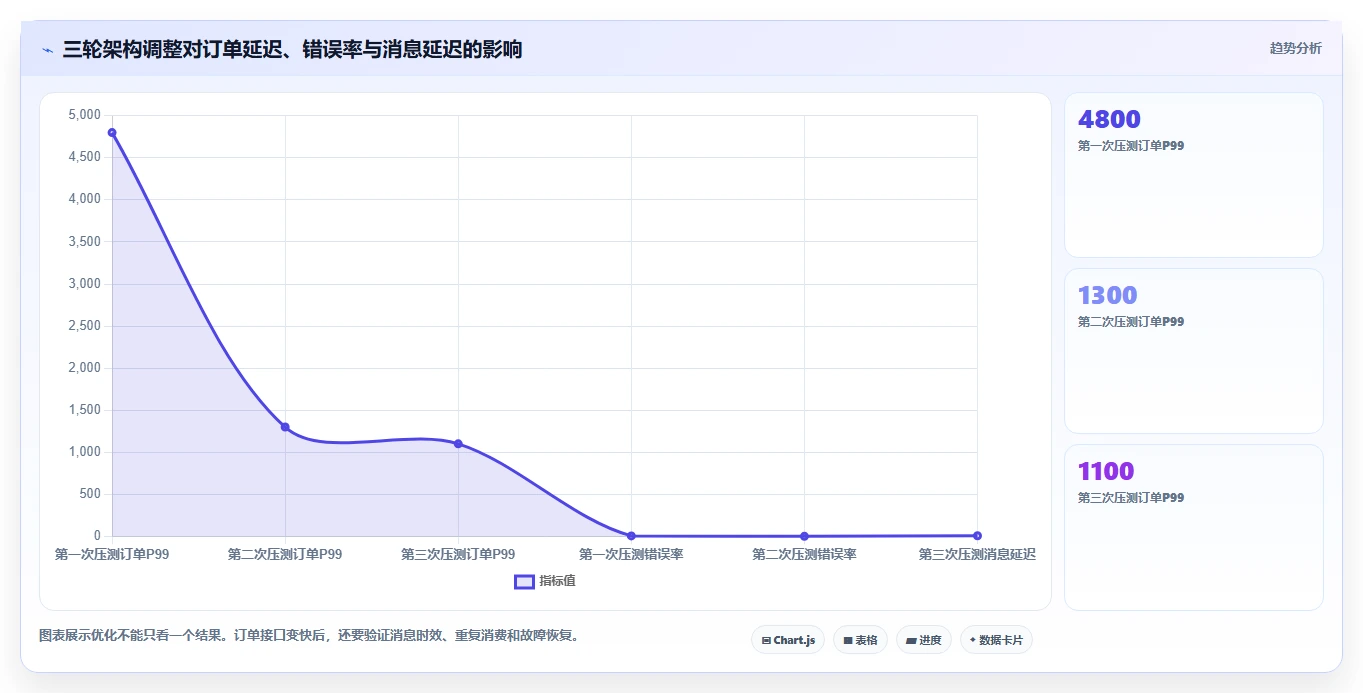Click y-axis value 4,500
Screen dimensions: 1363x693
point(84,157)
